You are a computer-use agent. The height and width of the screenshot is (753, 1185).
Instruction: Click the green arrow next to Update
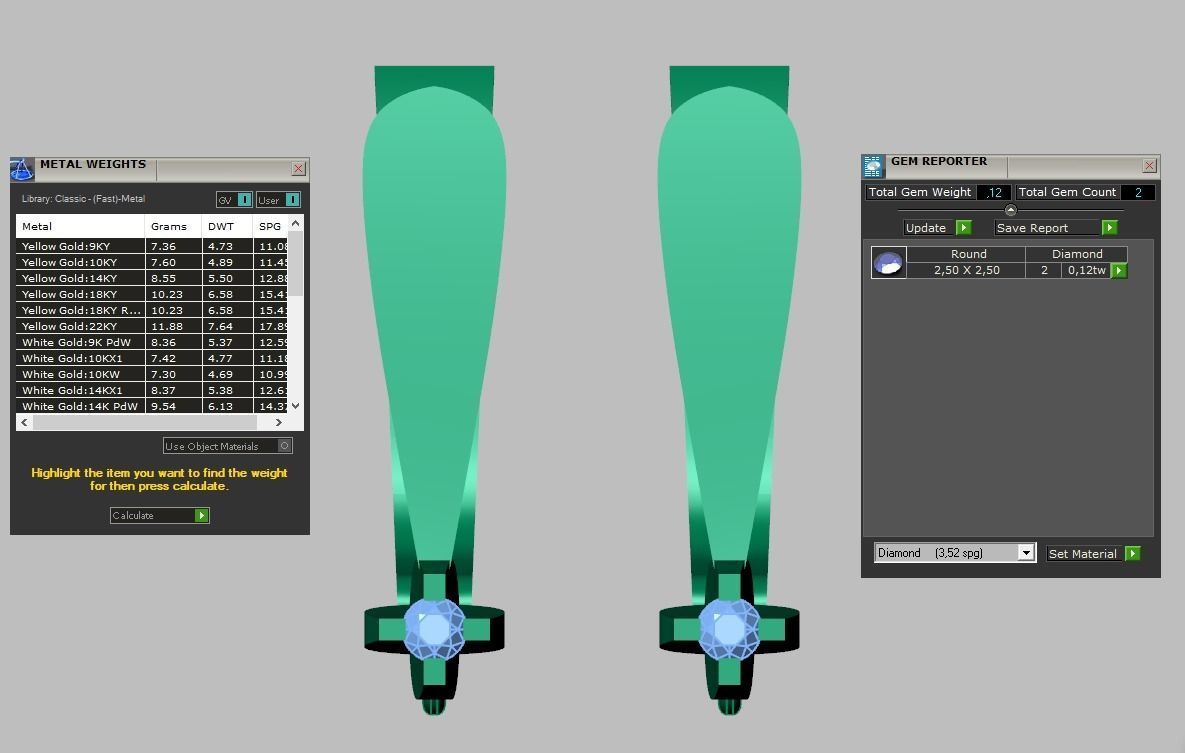coord(964,228)
